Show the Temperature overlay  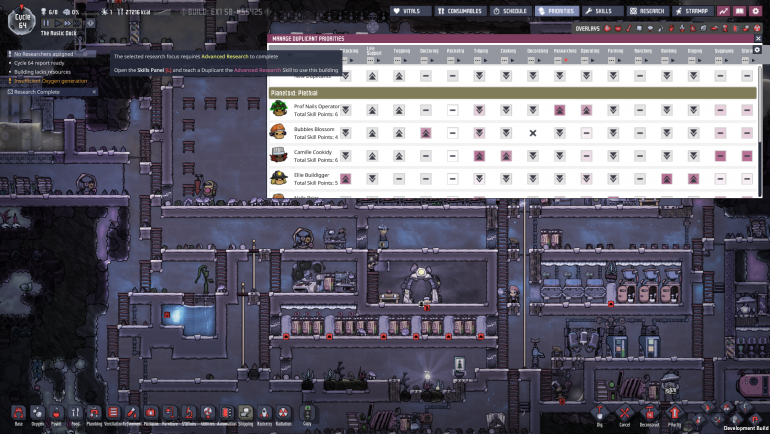(629, 28)
